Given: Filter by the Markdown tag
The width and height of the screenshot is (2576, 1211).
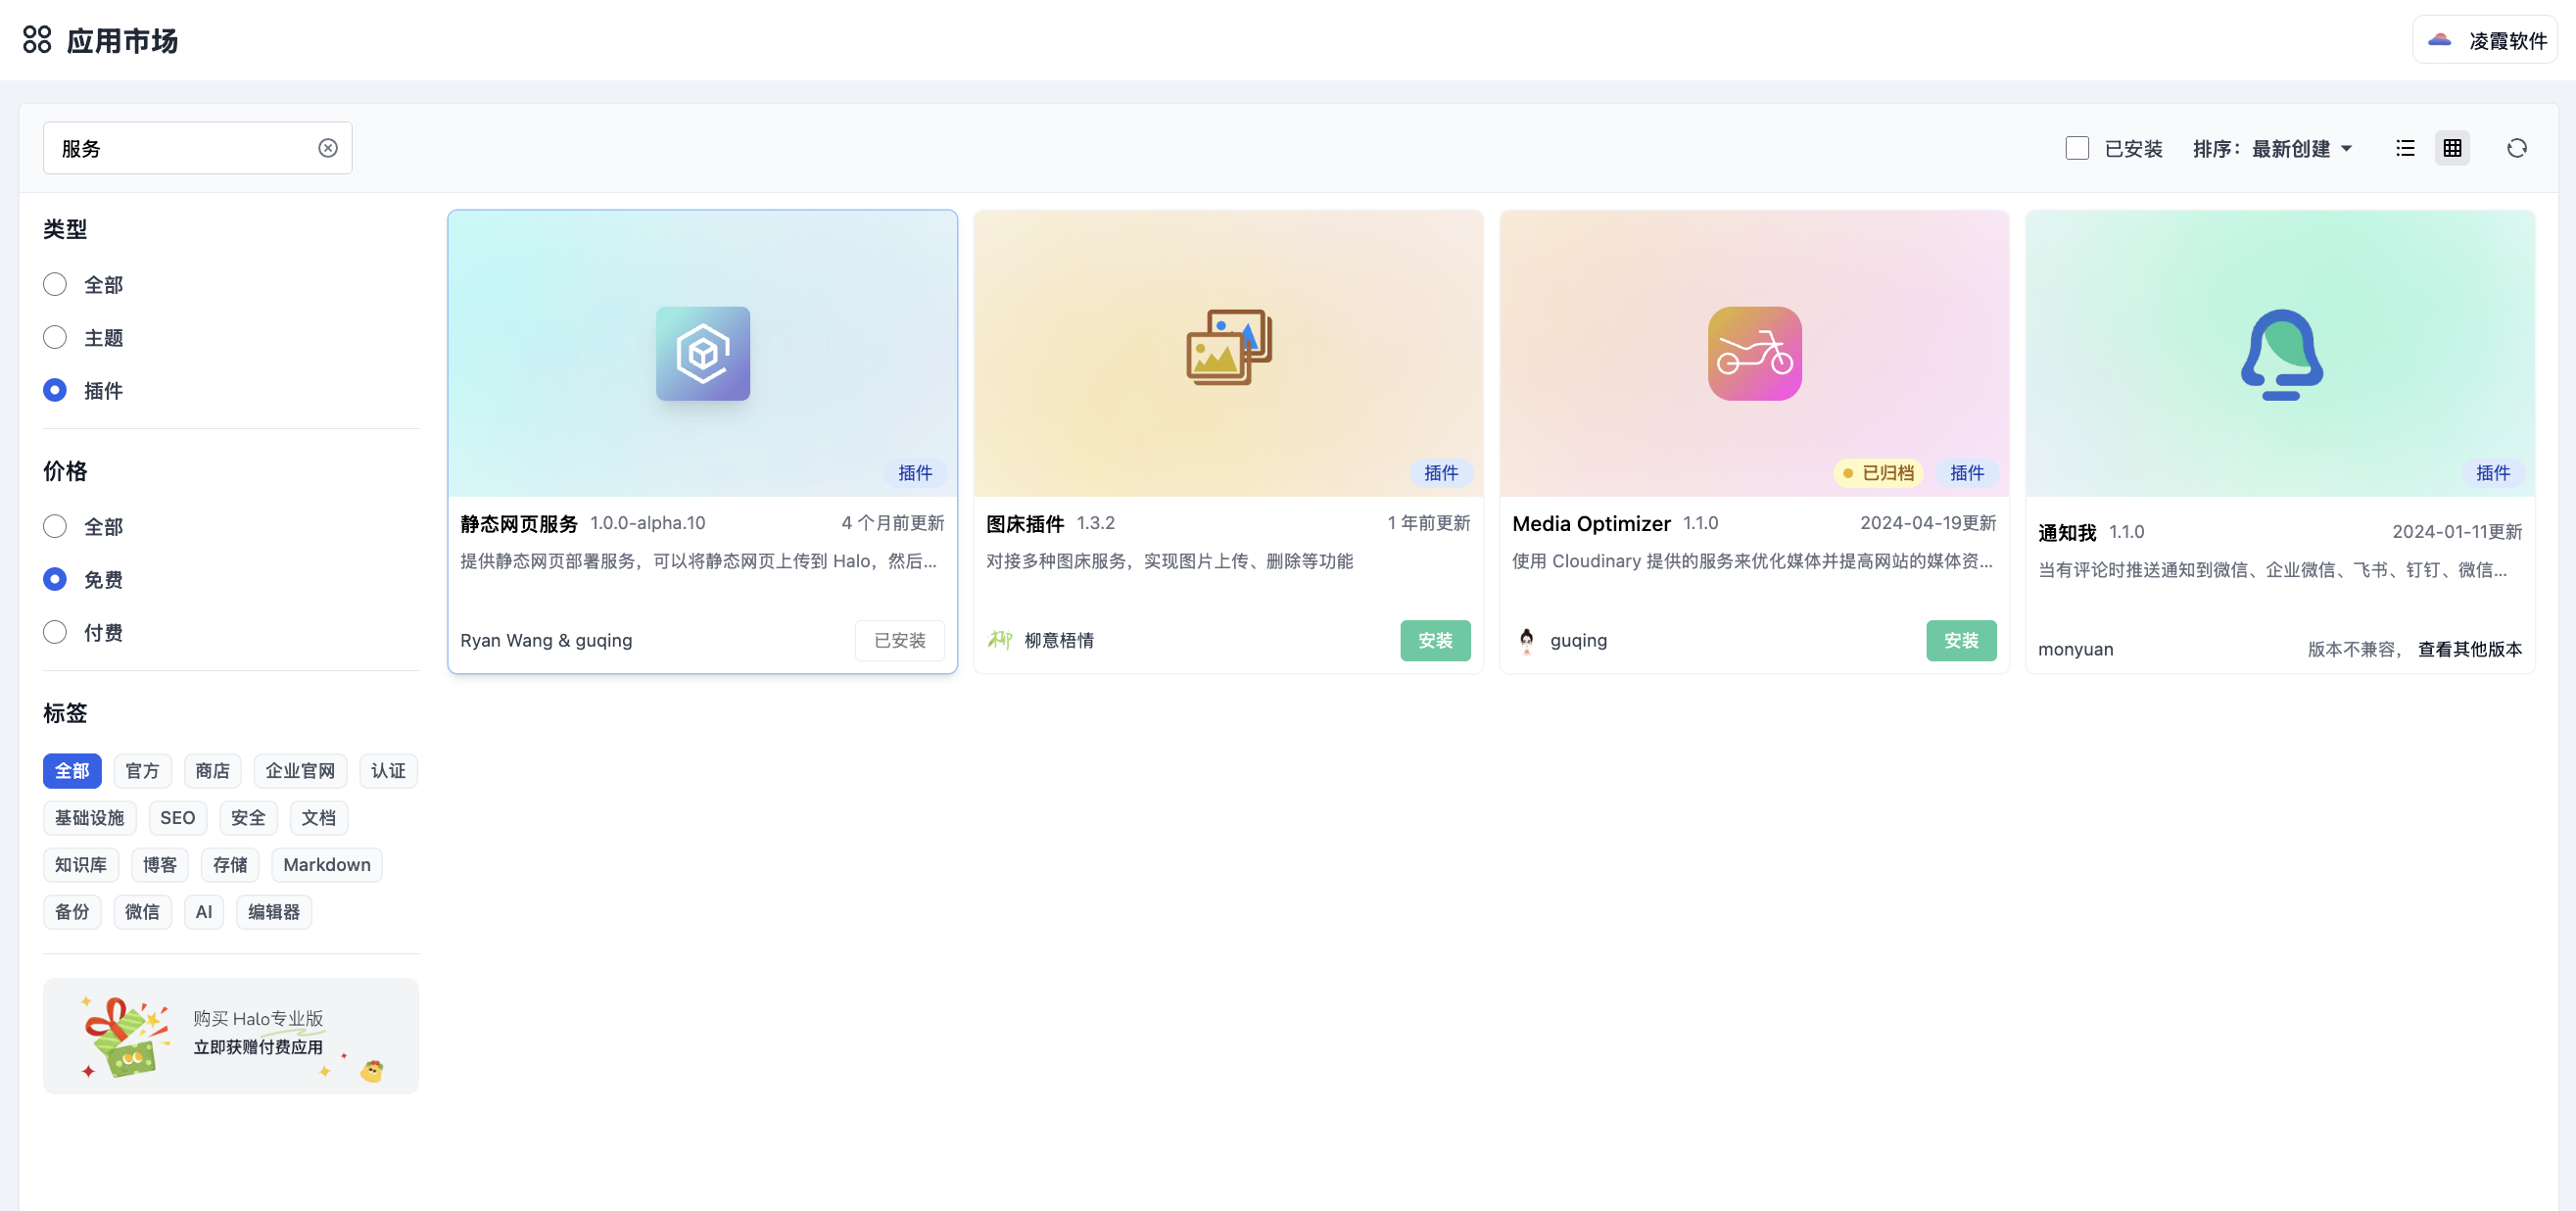Looking at the screenshot, I should (326, 865).
